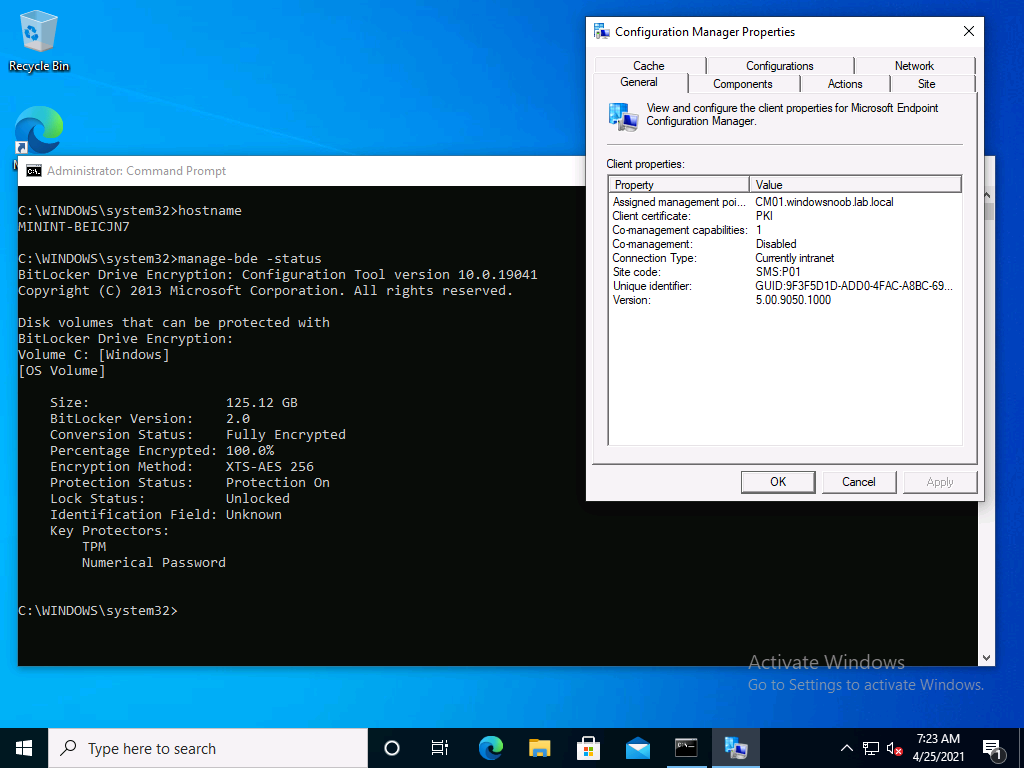Click the Configuration Manager Properties title icon

601,31
